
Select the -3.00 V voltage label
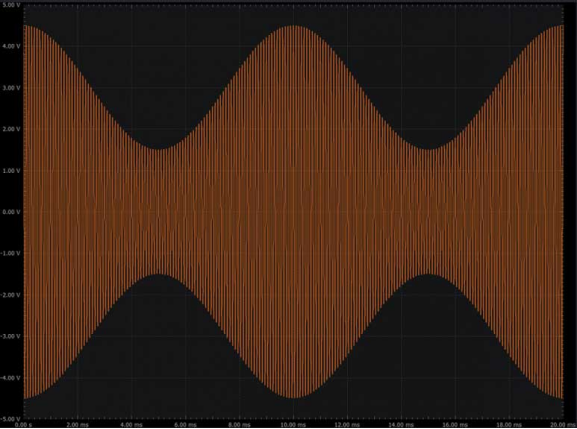[x=11, y=336]
